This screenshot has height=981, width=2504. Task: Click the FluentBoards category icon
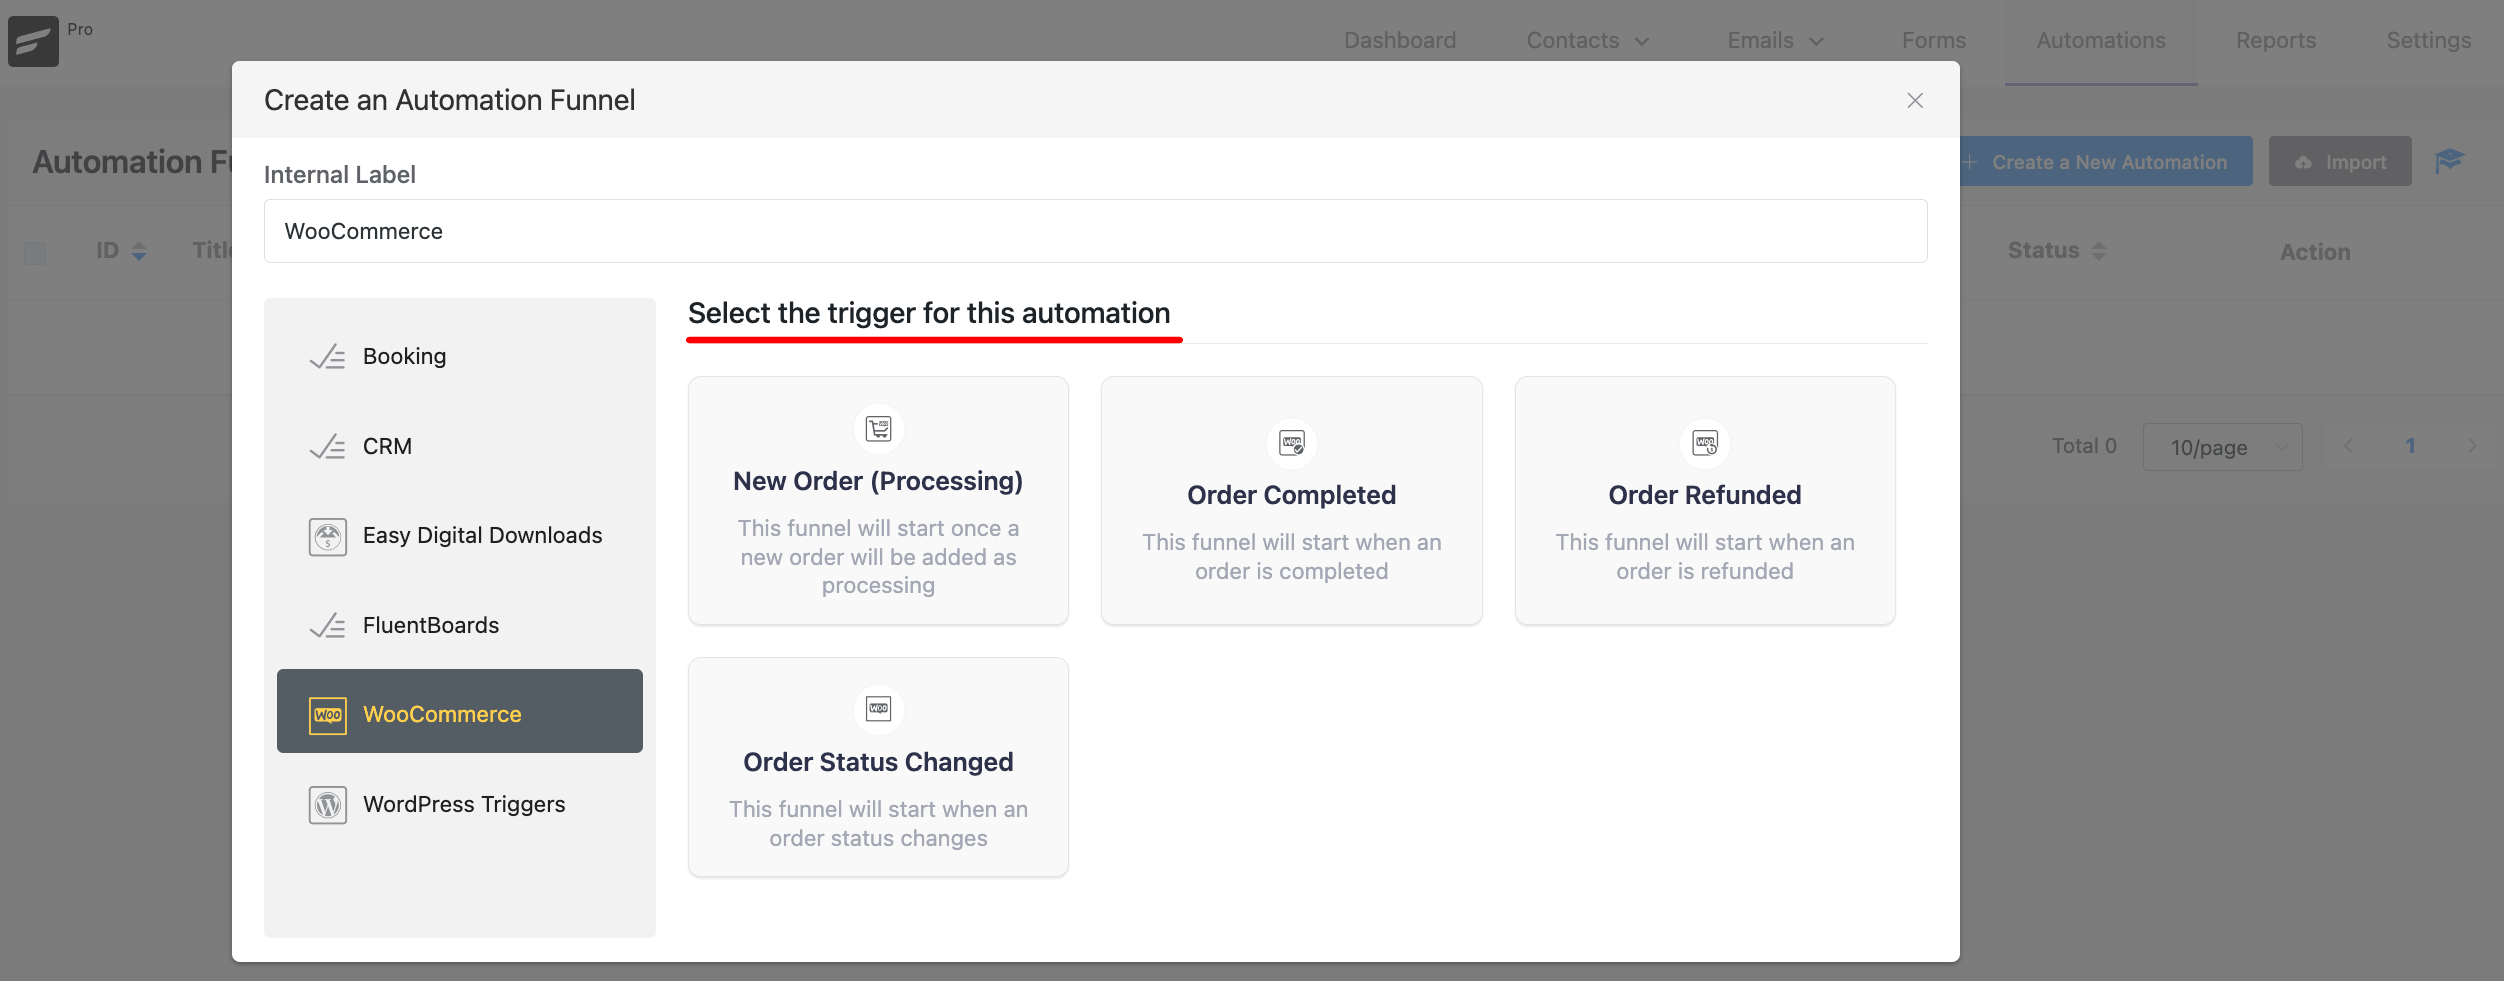coord(327,626)
